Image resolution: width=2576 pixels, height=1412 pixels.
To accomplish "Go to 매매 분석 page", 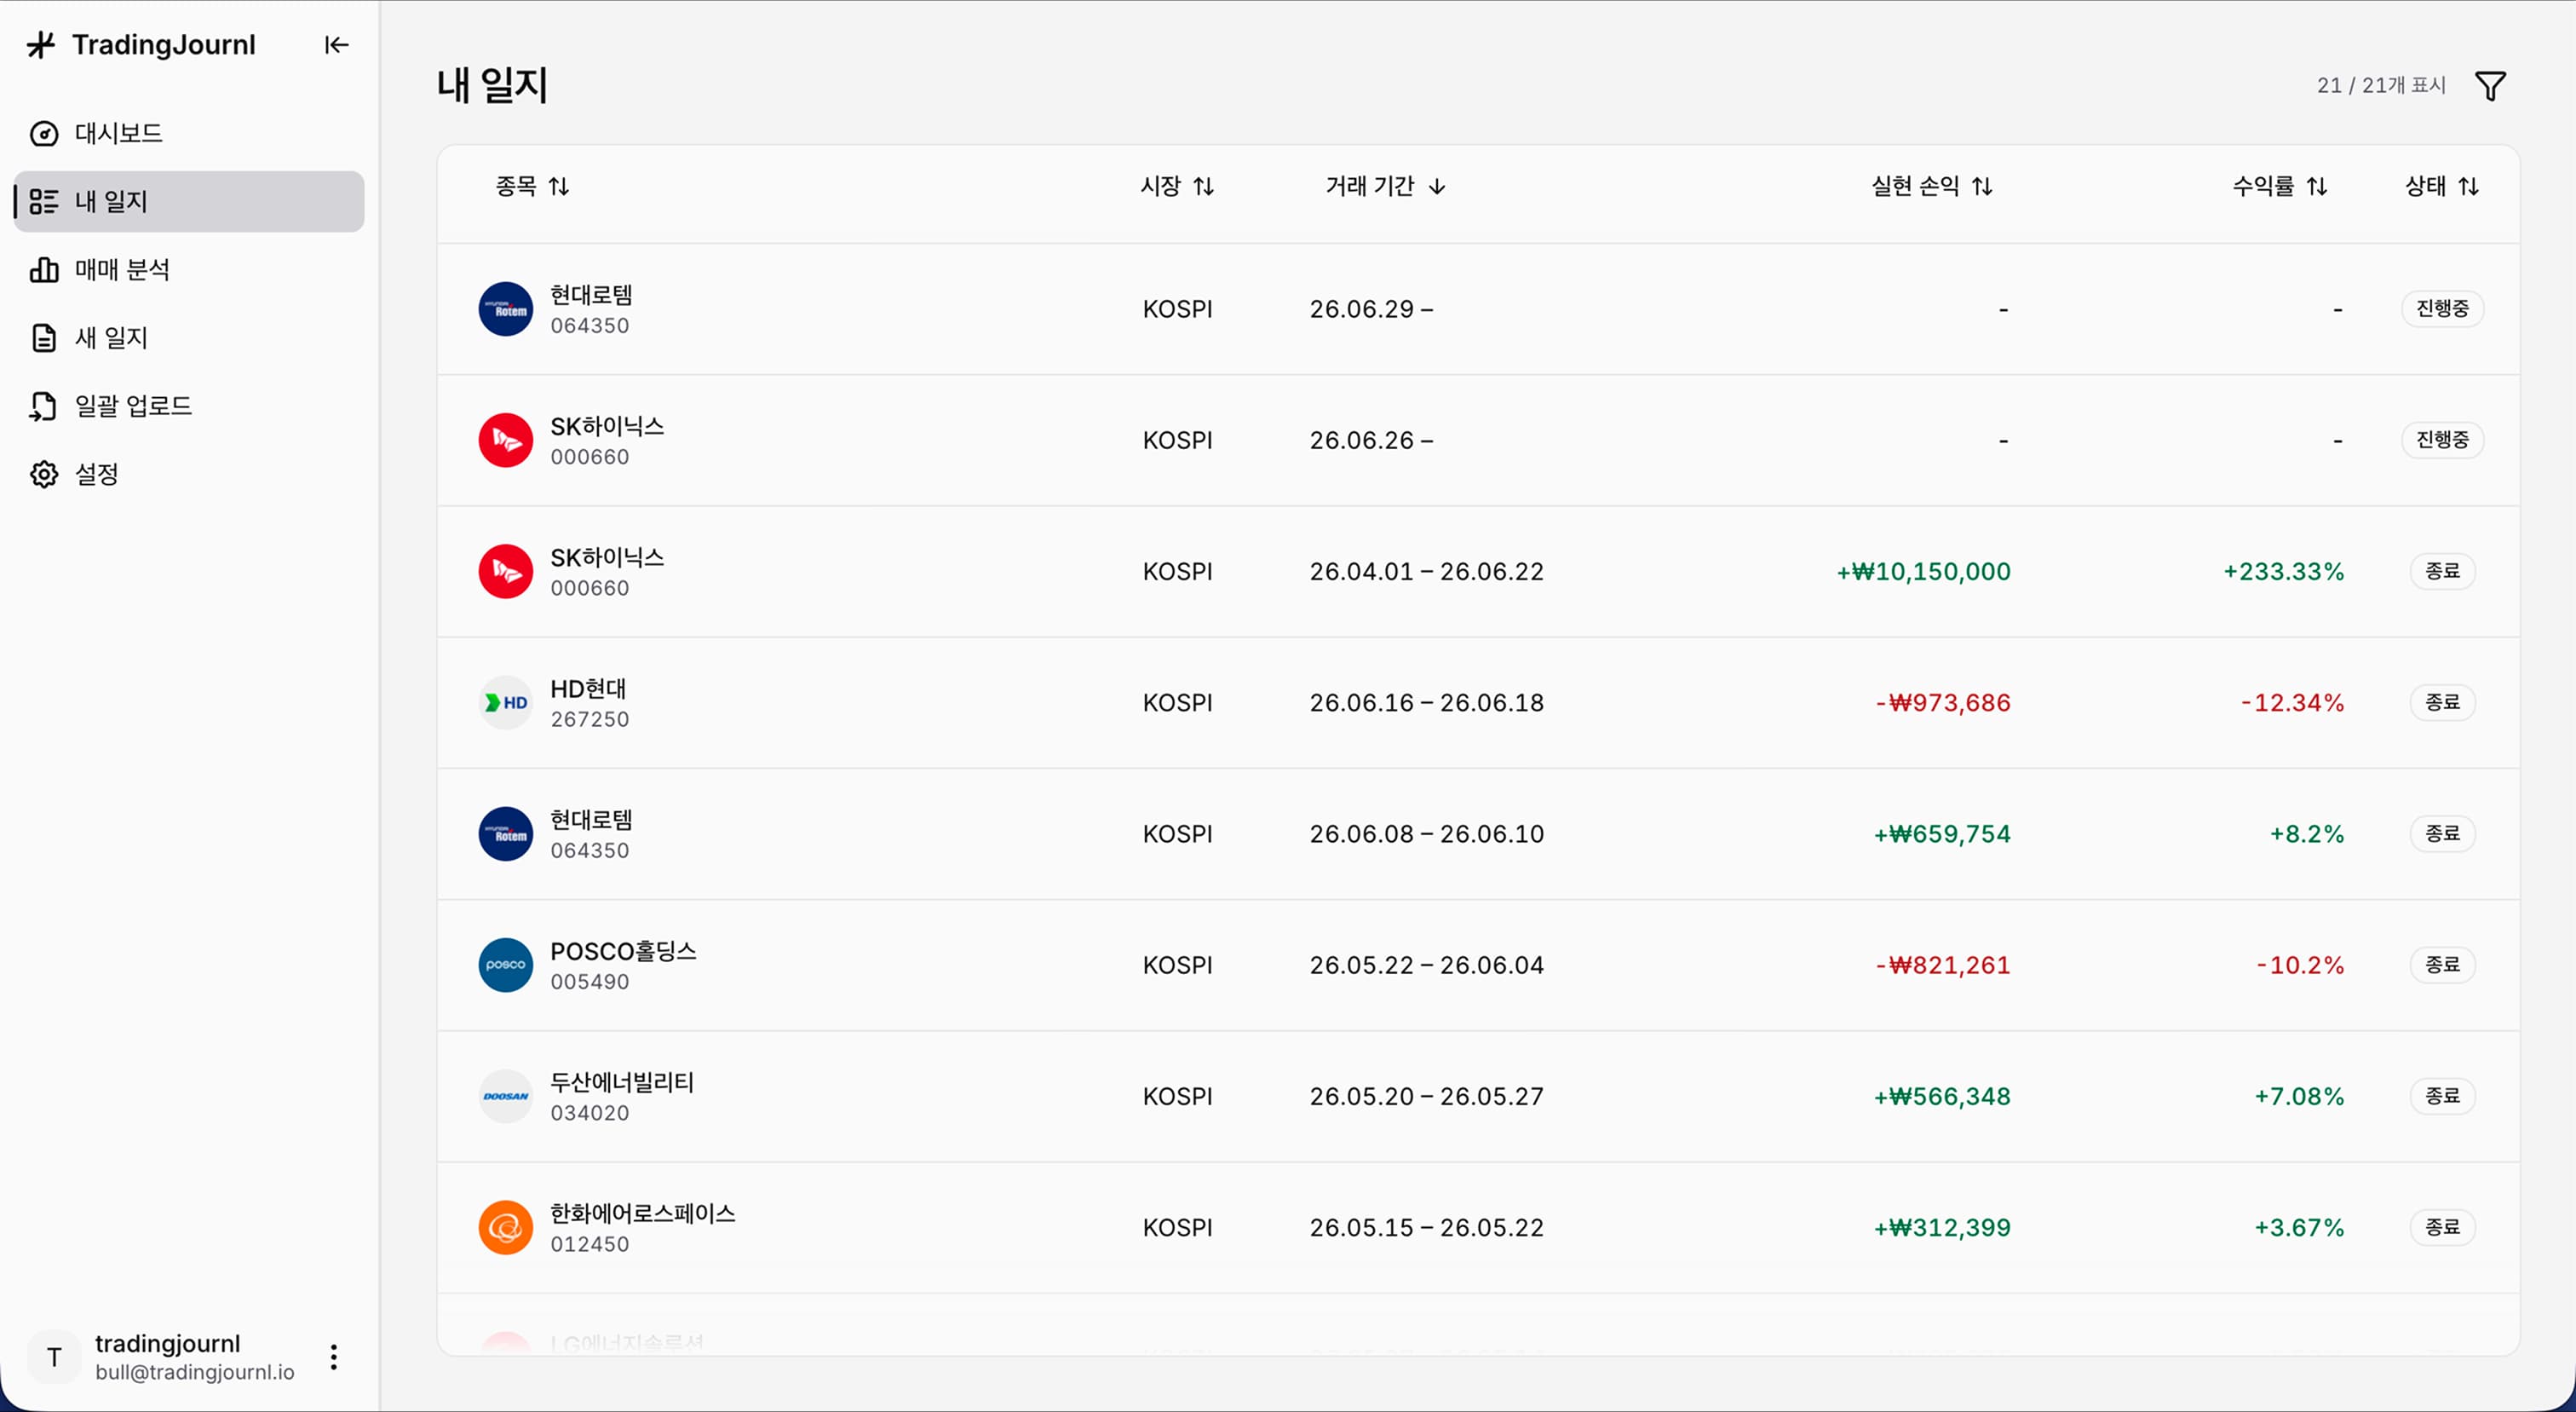I will [189, 269].
